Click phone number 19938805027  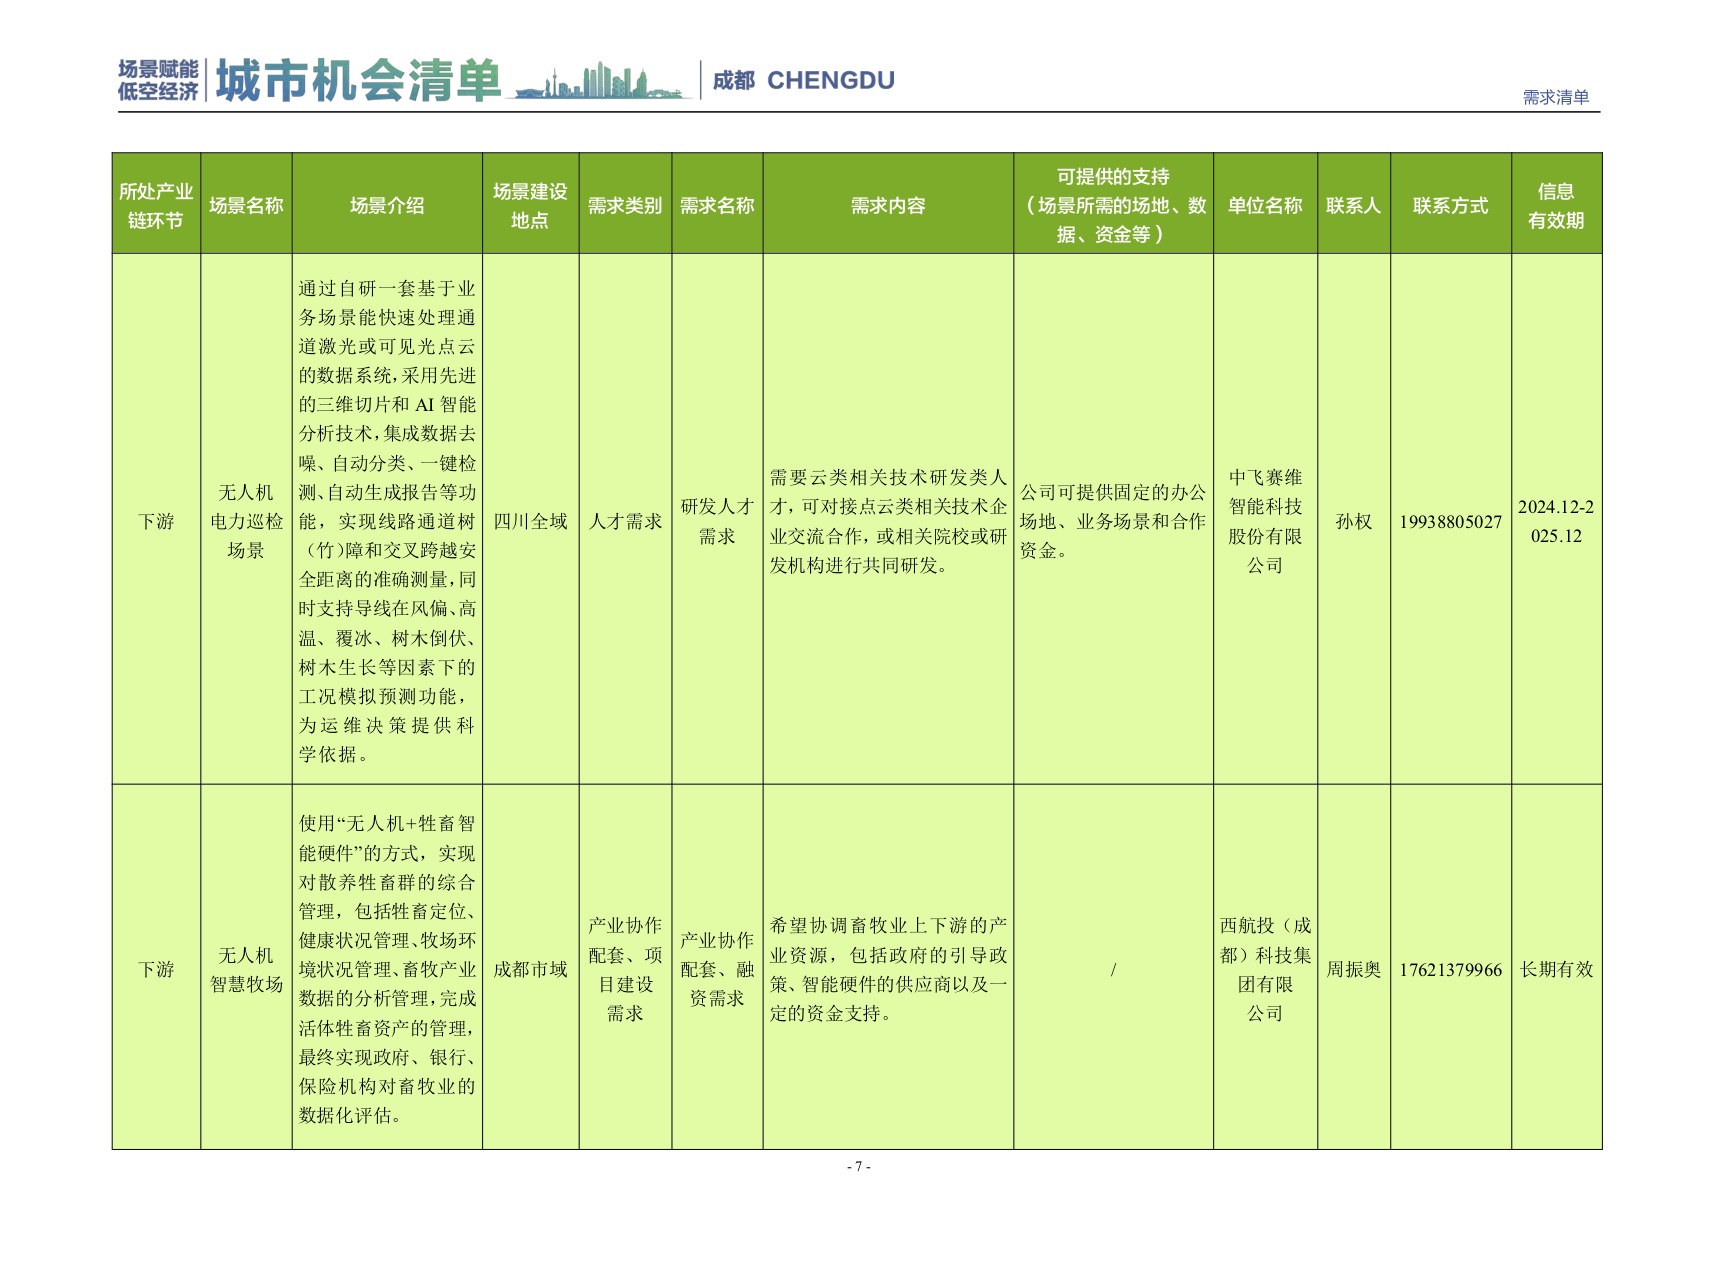point(1450,521)
